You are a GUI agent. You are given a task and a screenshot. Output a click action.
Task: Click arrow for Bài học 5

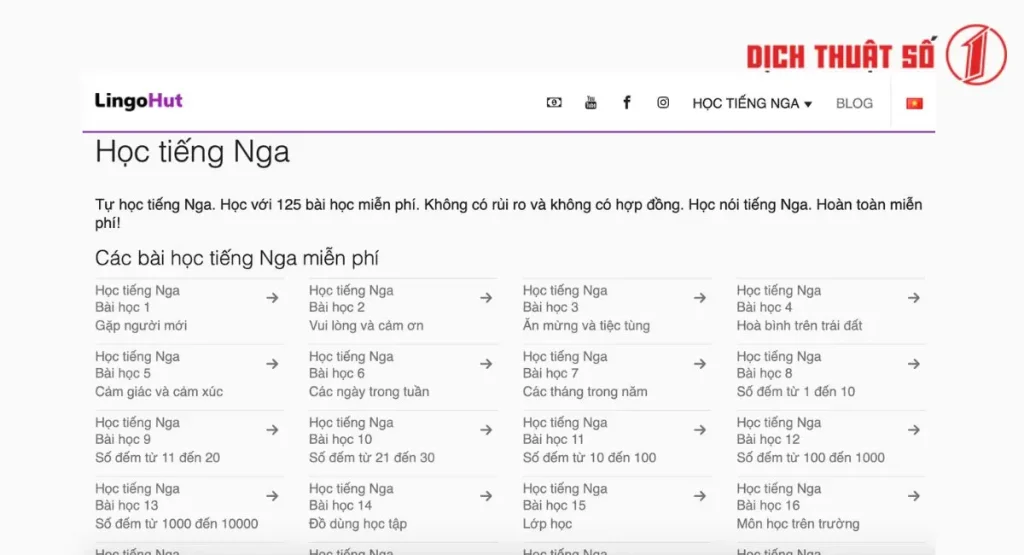point(272,364)
